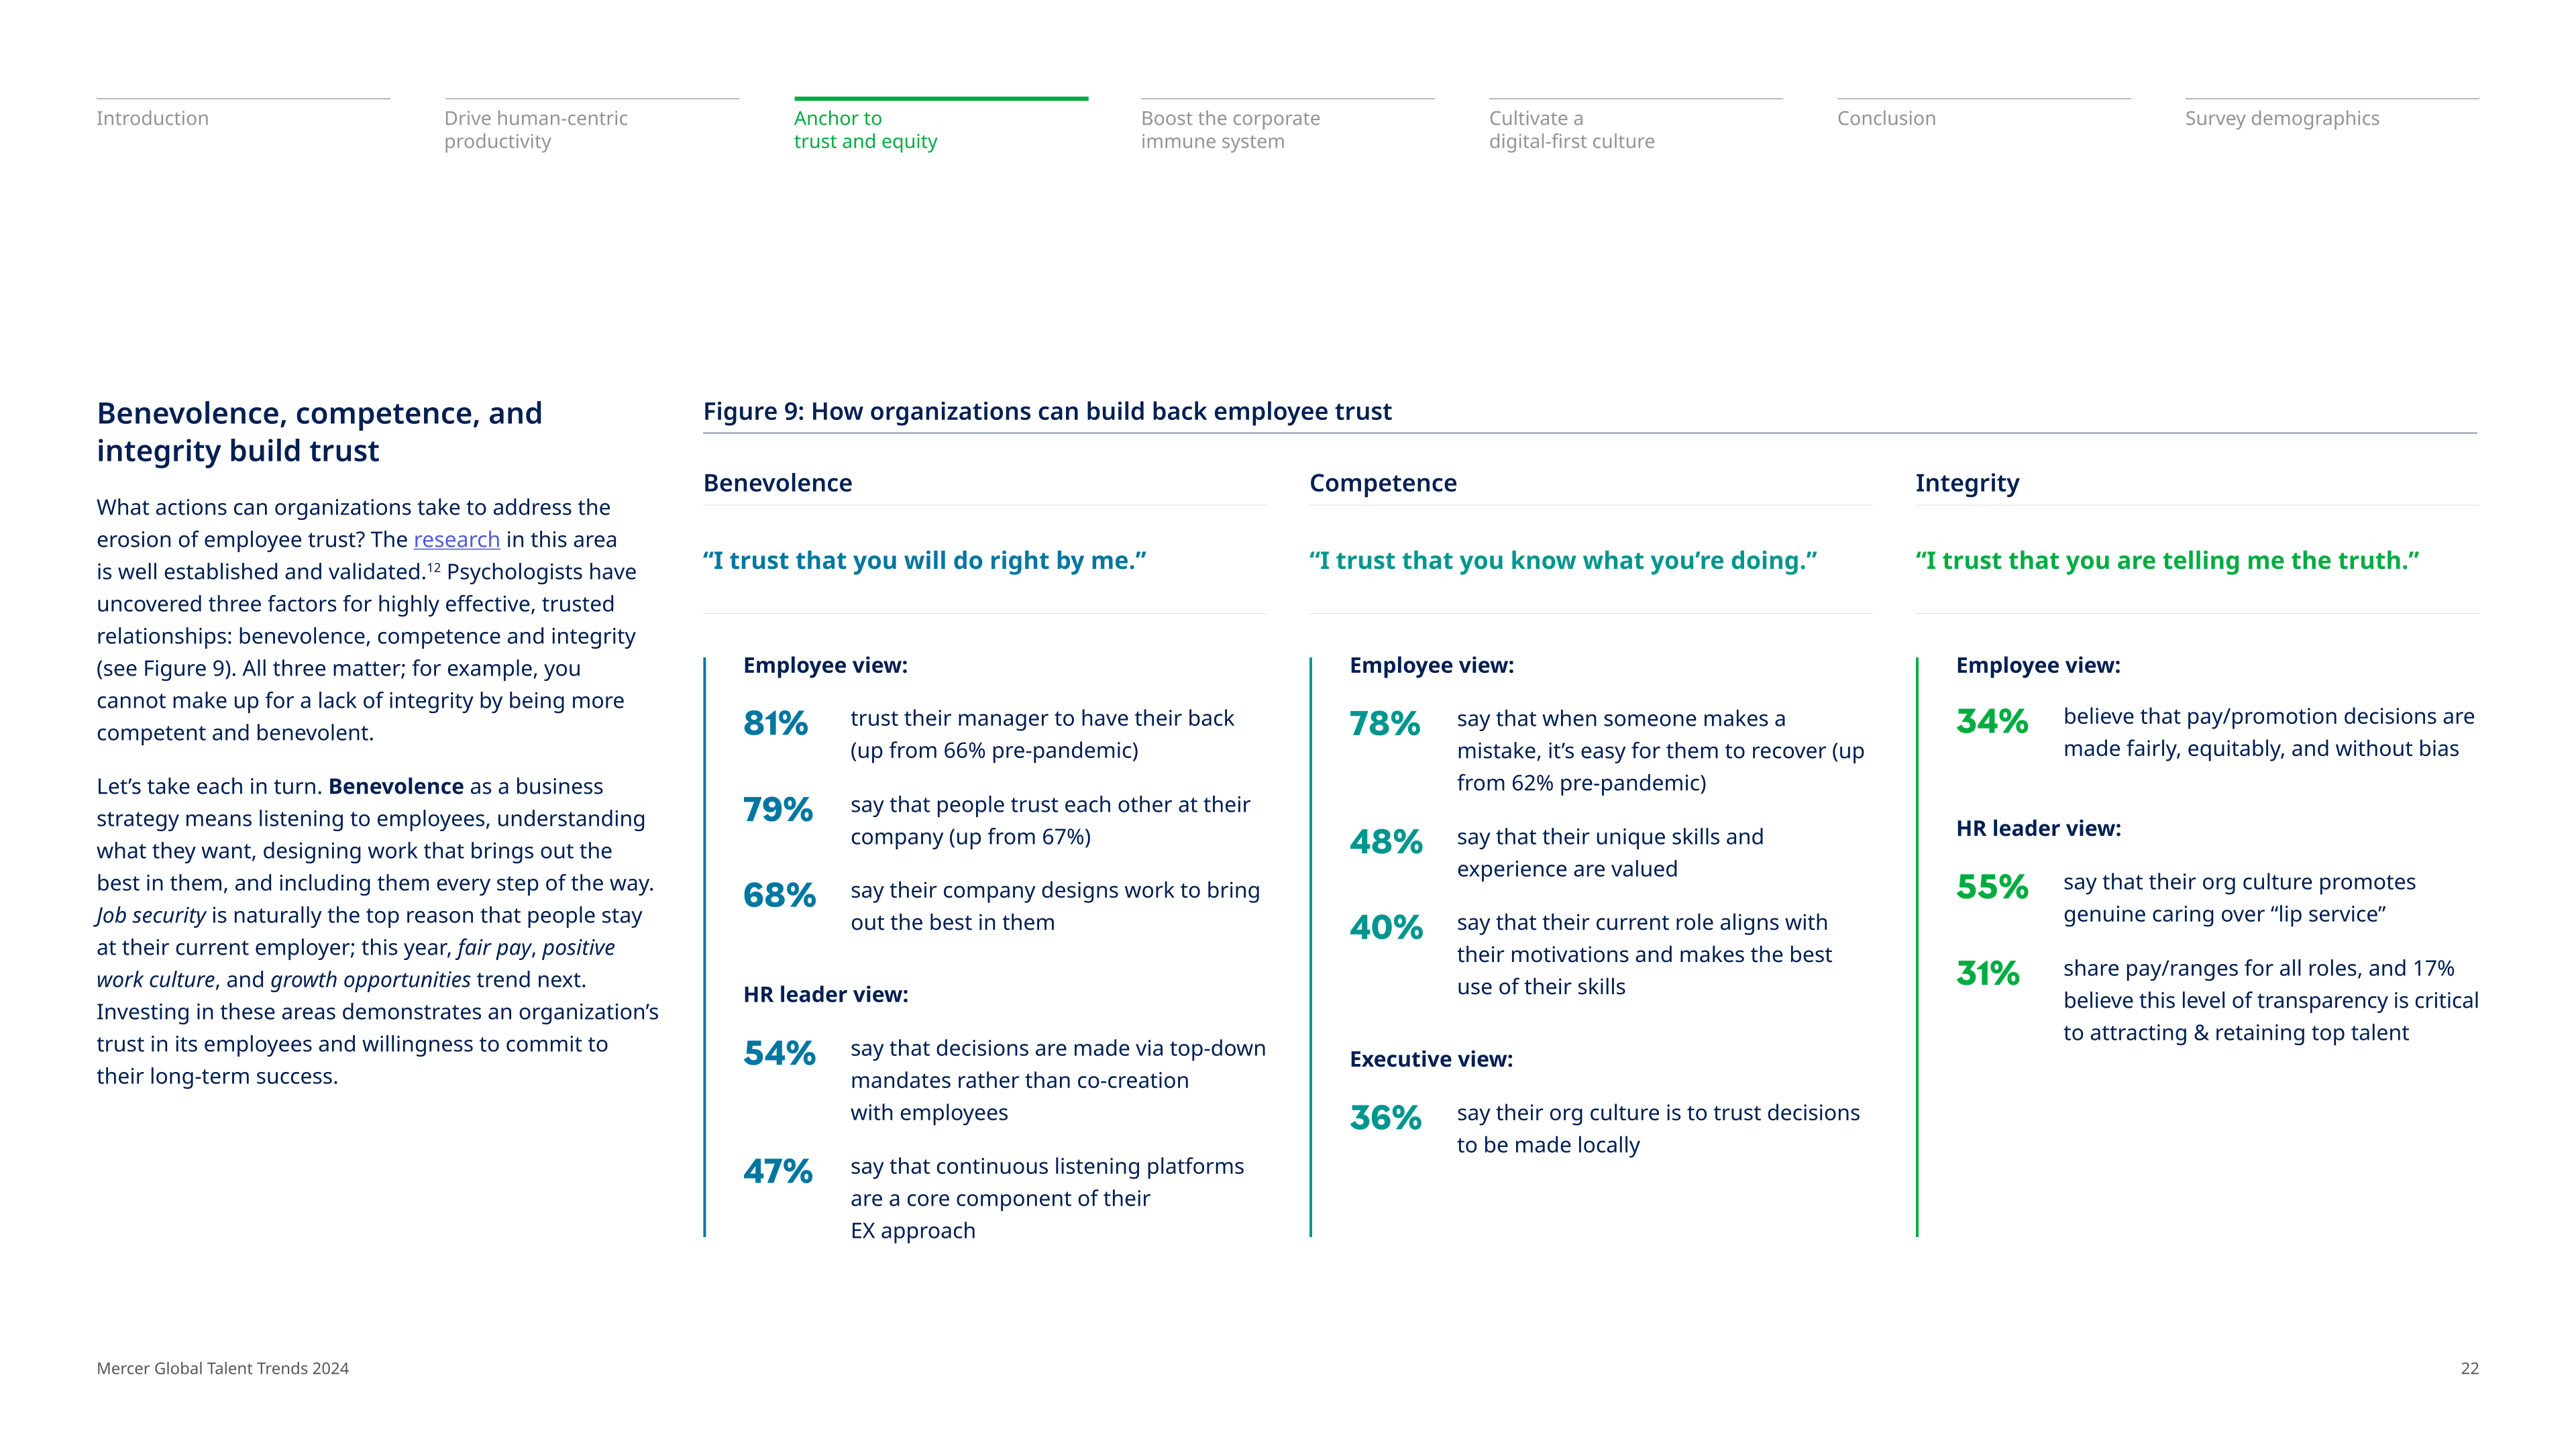
Task: Open the Introduction section tab
Action: click(x=153, y=118)
